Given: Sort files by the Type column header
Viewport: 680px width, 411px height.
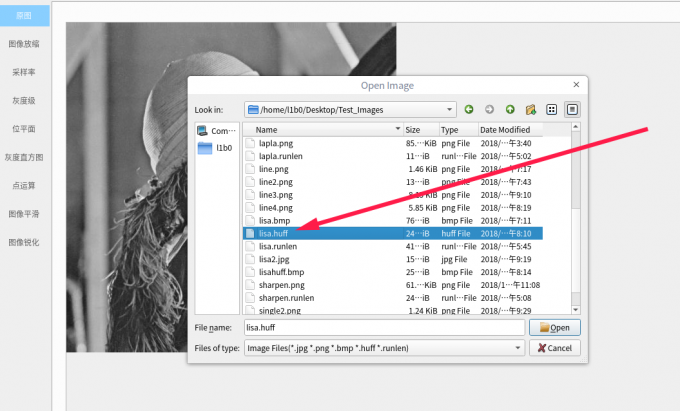Looking at the screenshot, I should pyautogui.click(x=458, y=130).
